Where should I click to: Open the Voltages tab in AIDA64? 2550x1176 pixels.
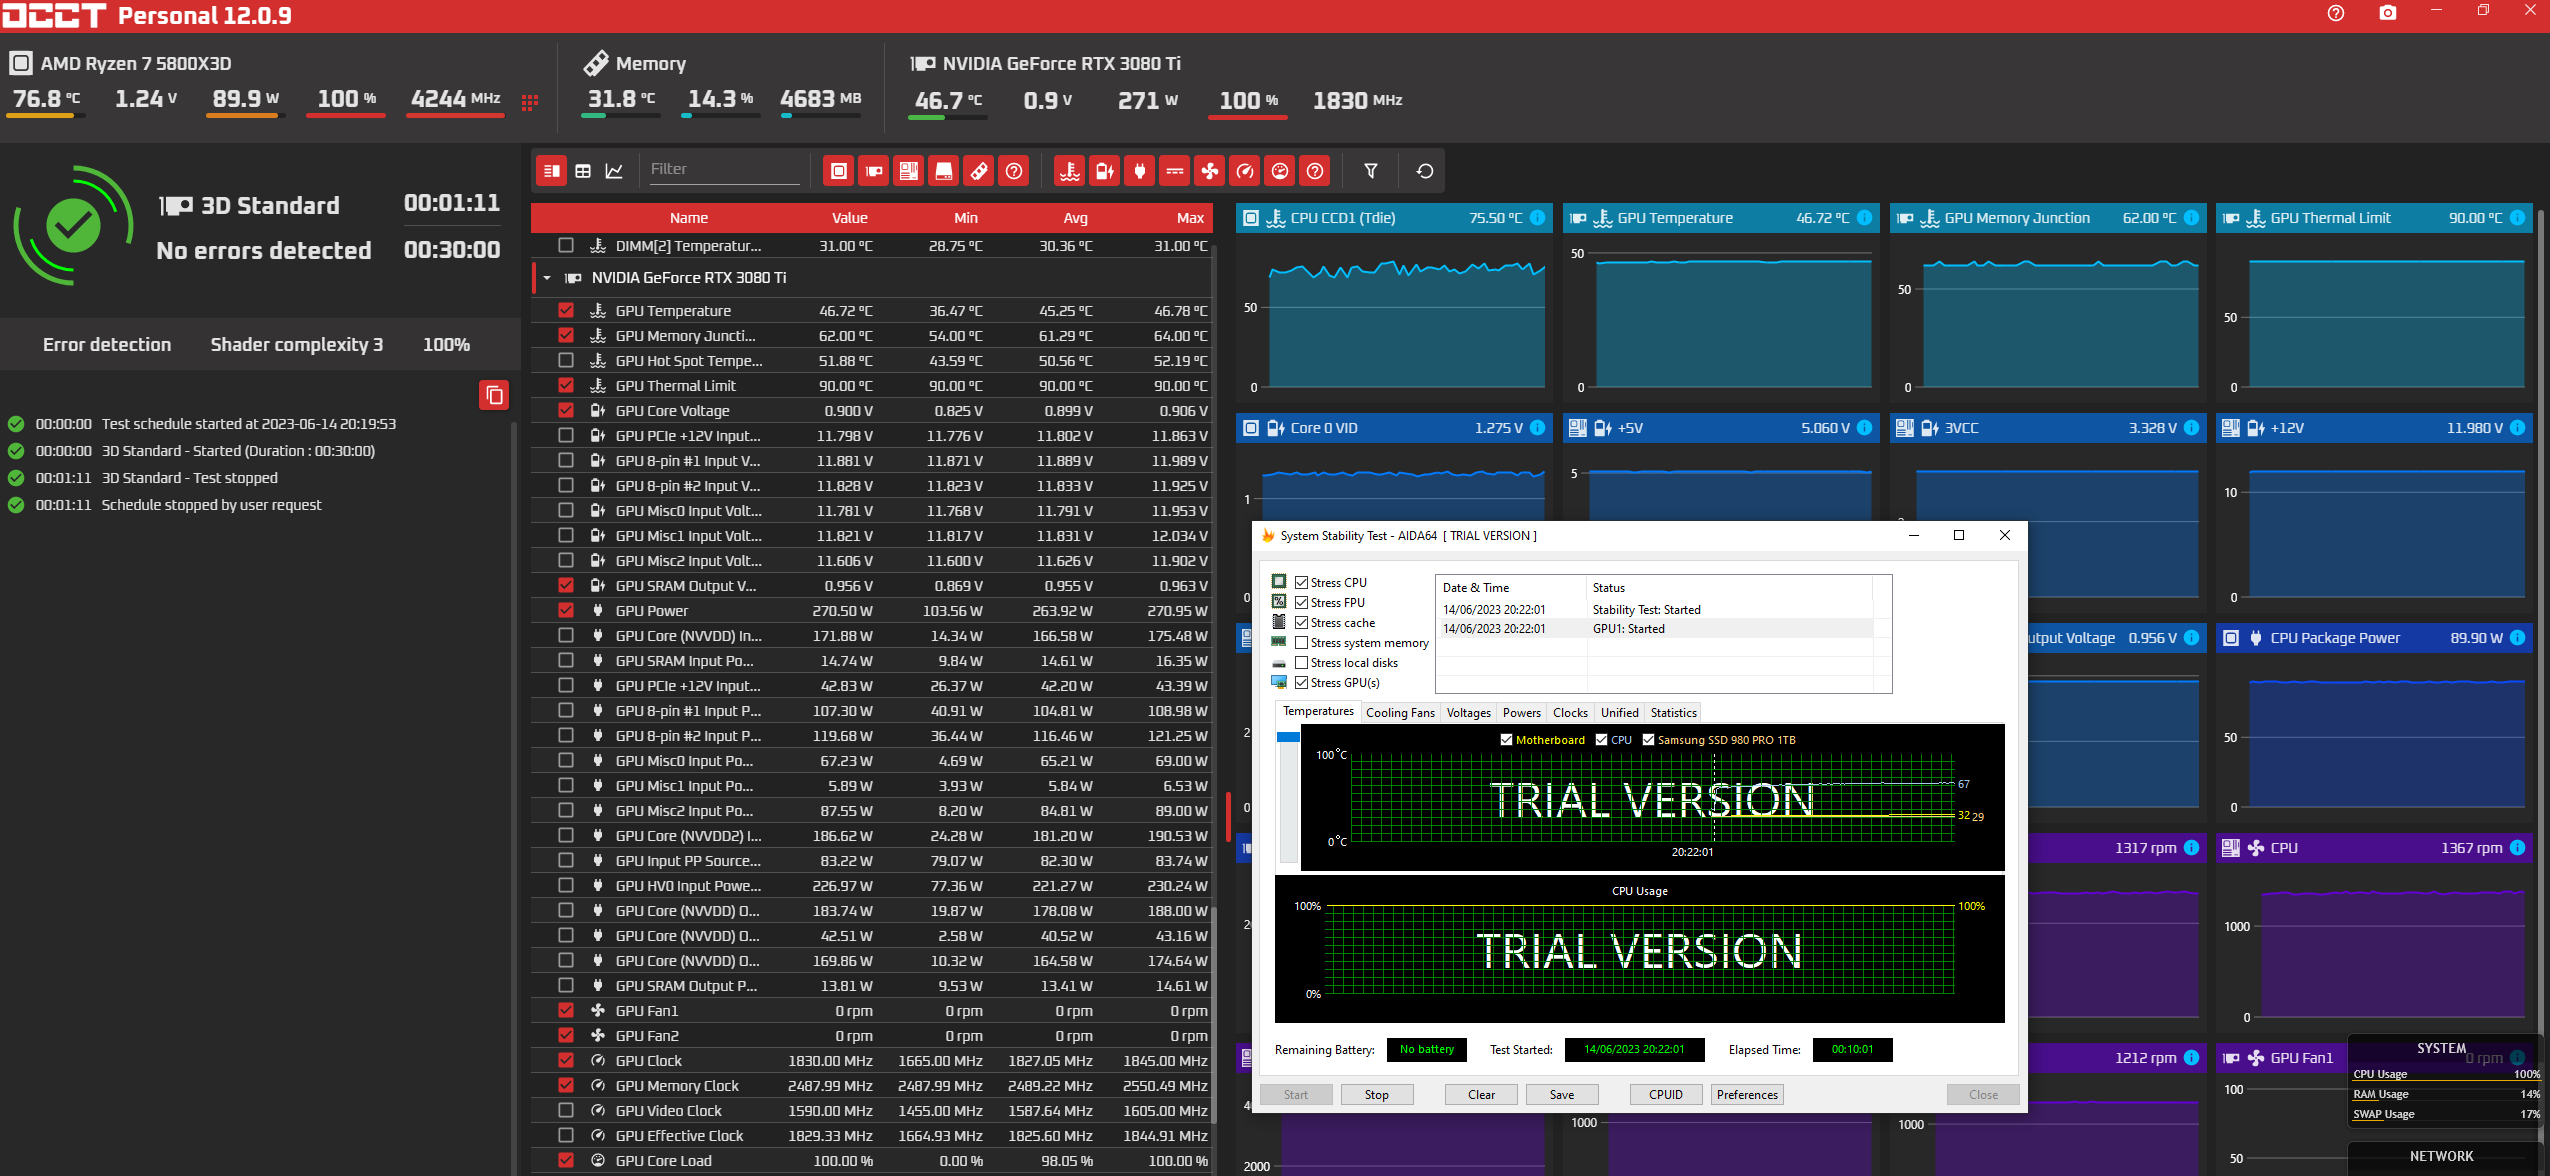click(1468, 713)
